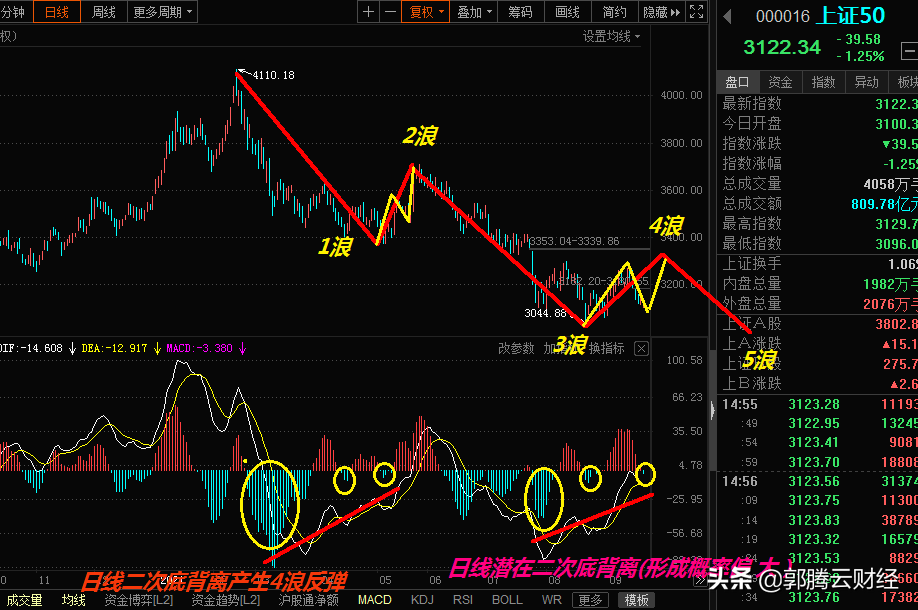
Task: Select 资金博弈[L2] indicator tab
Action: pyautogui.click(x=139, y=600)
